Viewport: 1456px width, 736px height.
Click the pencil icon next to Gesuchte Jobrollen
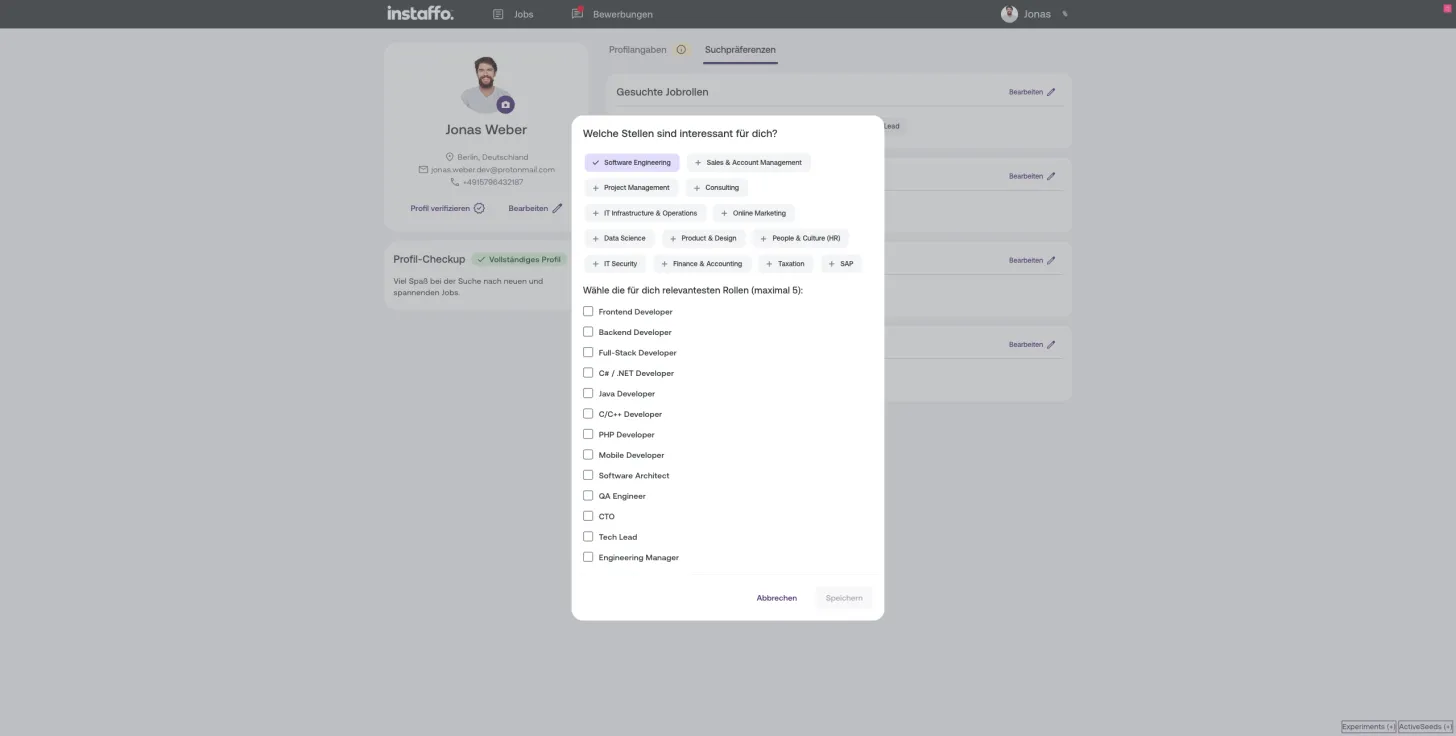[x=1051, y=92]
